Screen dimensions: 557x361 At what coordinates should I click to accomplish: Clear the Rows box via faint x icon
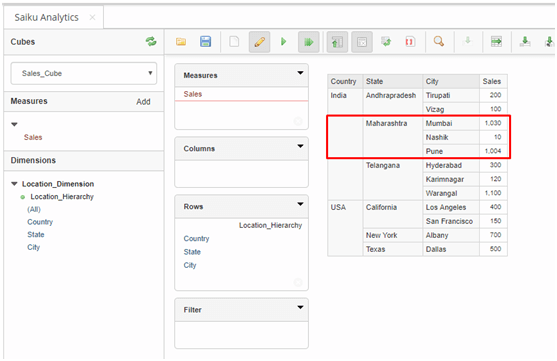click(x=298, y=282)
